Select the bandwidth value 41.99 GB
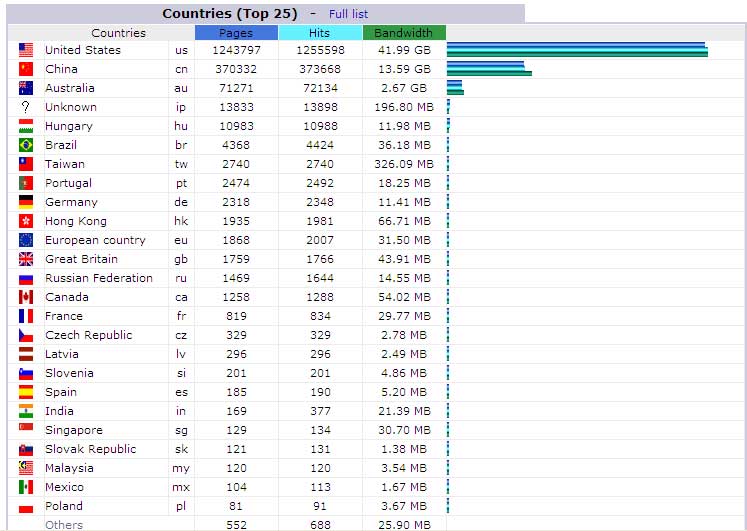Image resolution: width=747 pixels, height=531 pixels. pyautogui.click(x=404, y=50)
